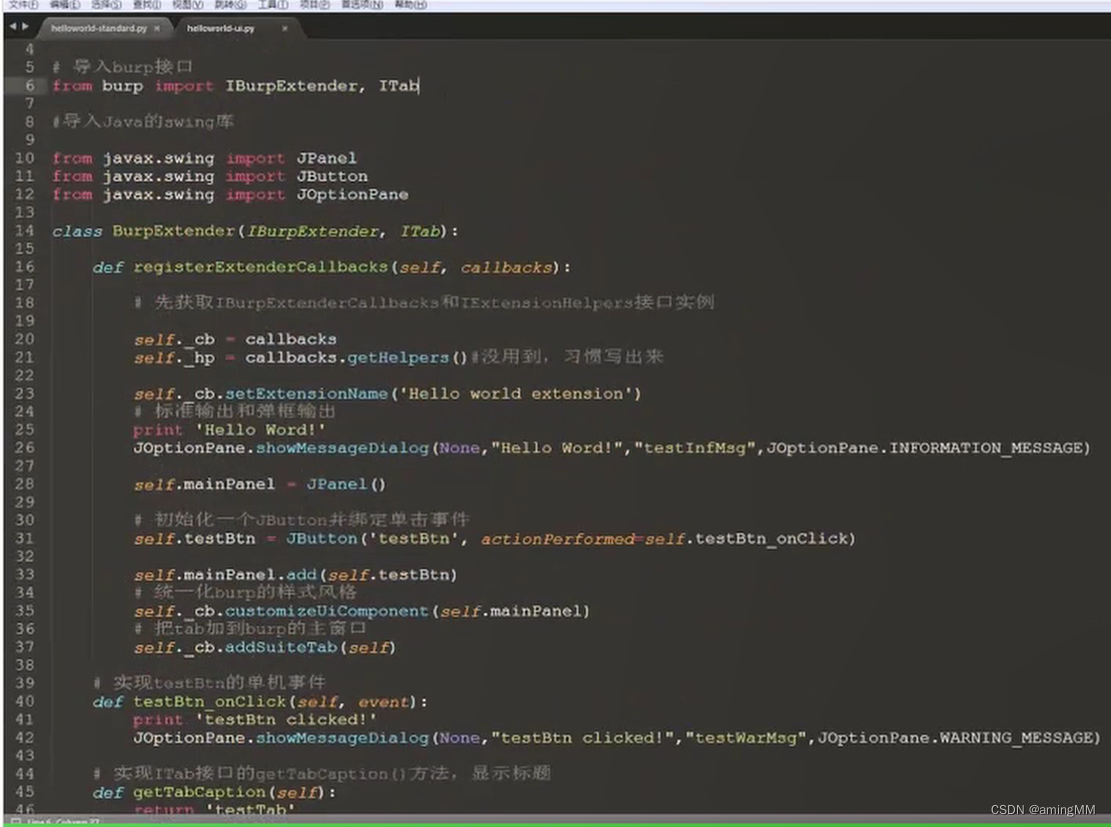Go to previous tab with left arrow
The image size is (1111, 827).
(x=12, y=26)
